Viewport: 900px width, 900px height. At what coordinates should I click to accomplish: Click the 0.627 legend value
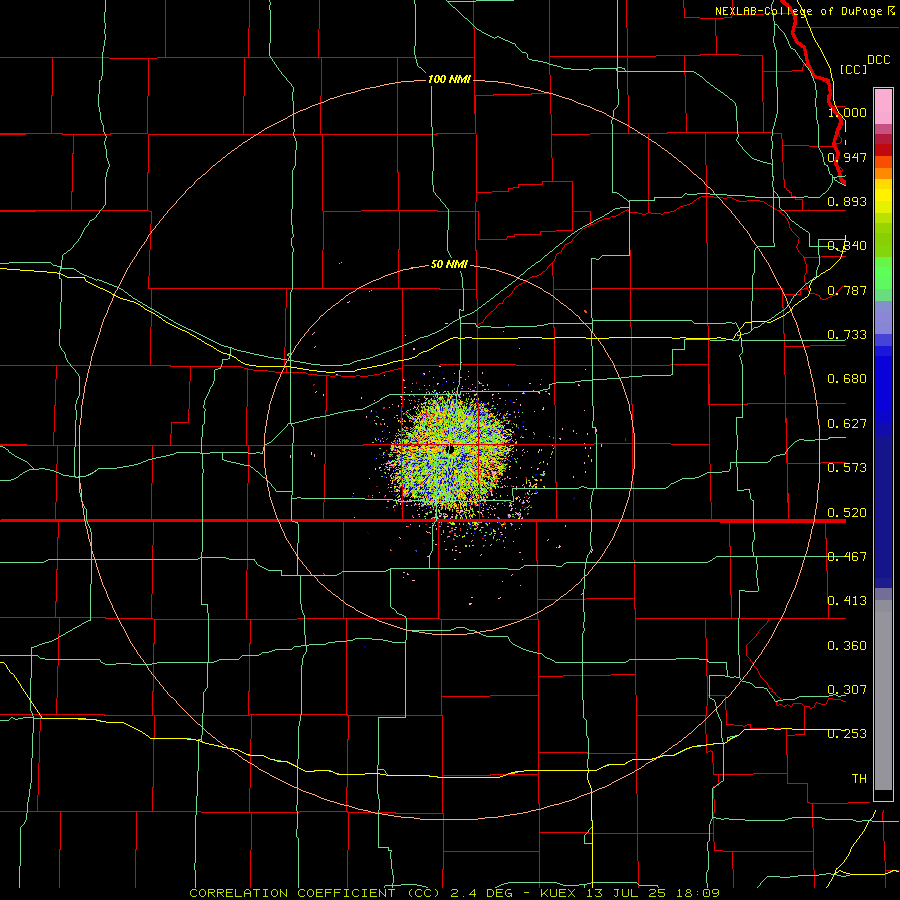tap(847, 424)
